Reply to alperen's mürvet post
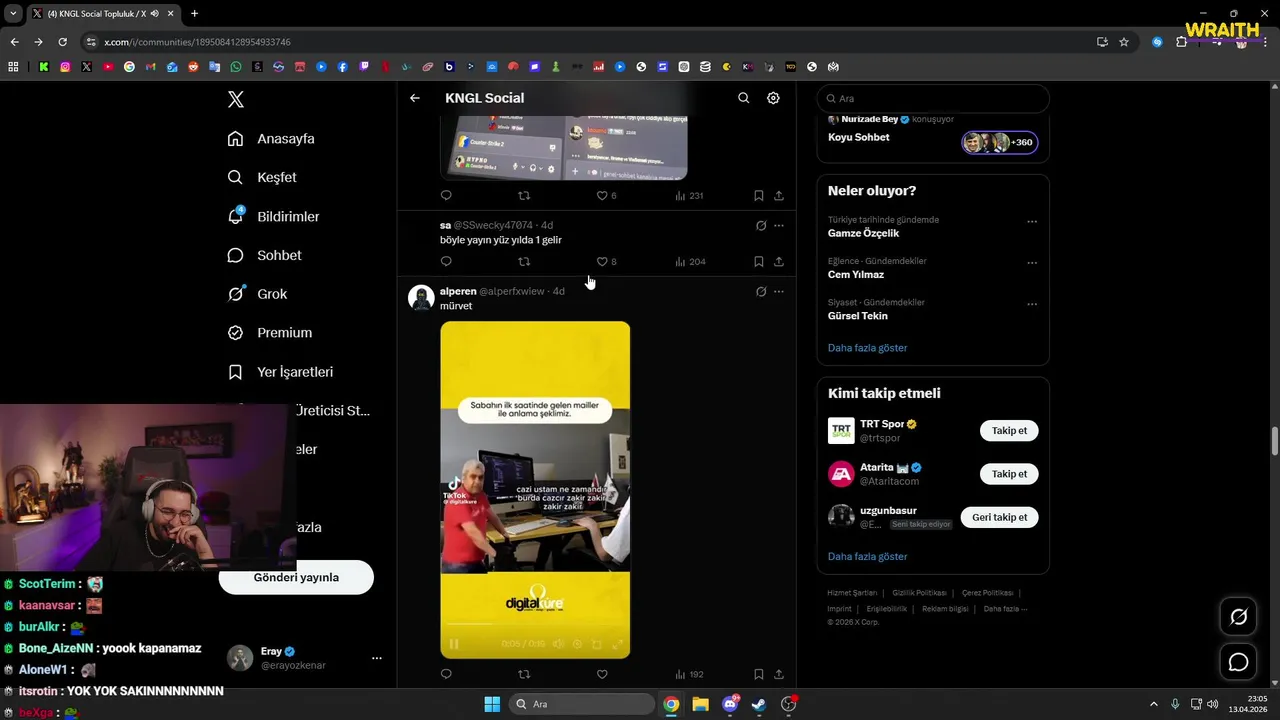The width and height of the screenshot is (1280, 720). point(446,675)
